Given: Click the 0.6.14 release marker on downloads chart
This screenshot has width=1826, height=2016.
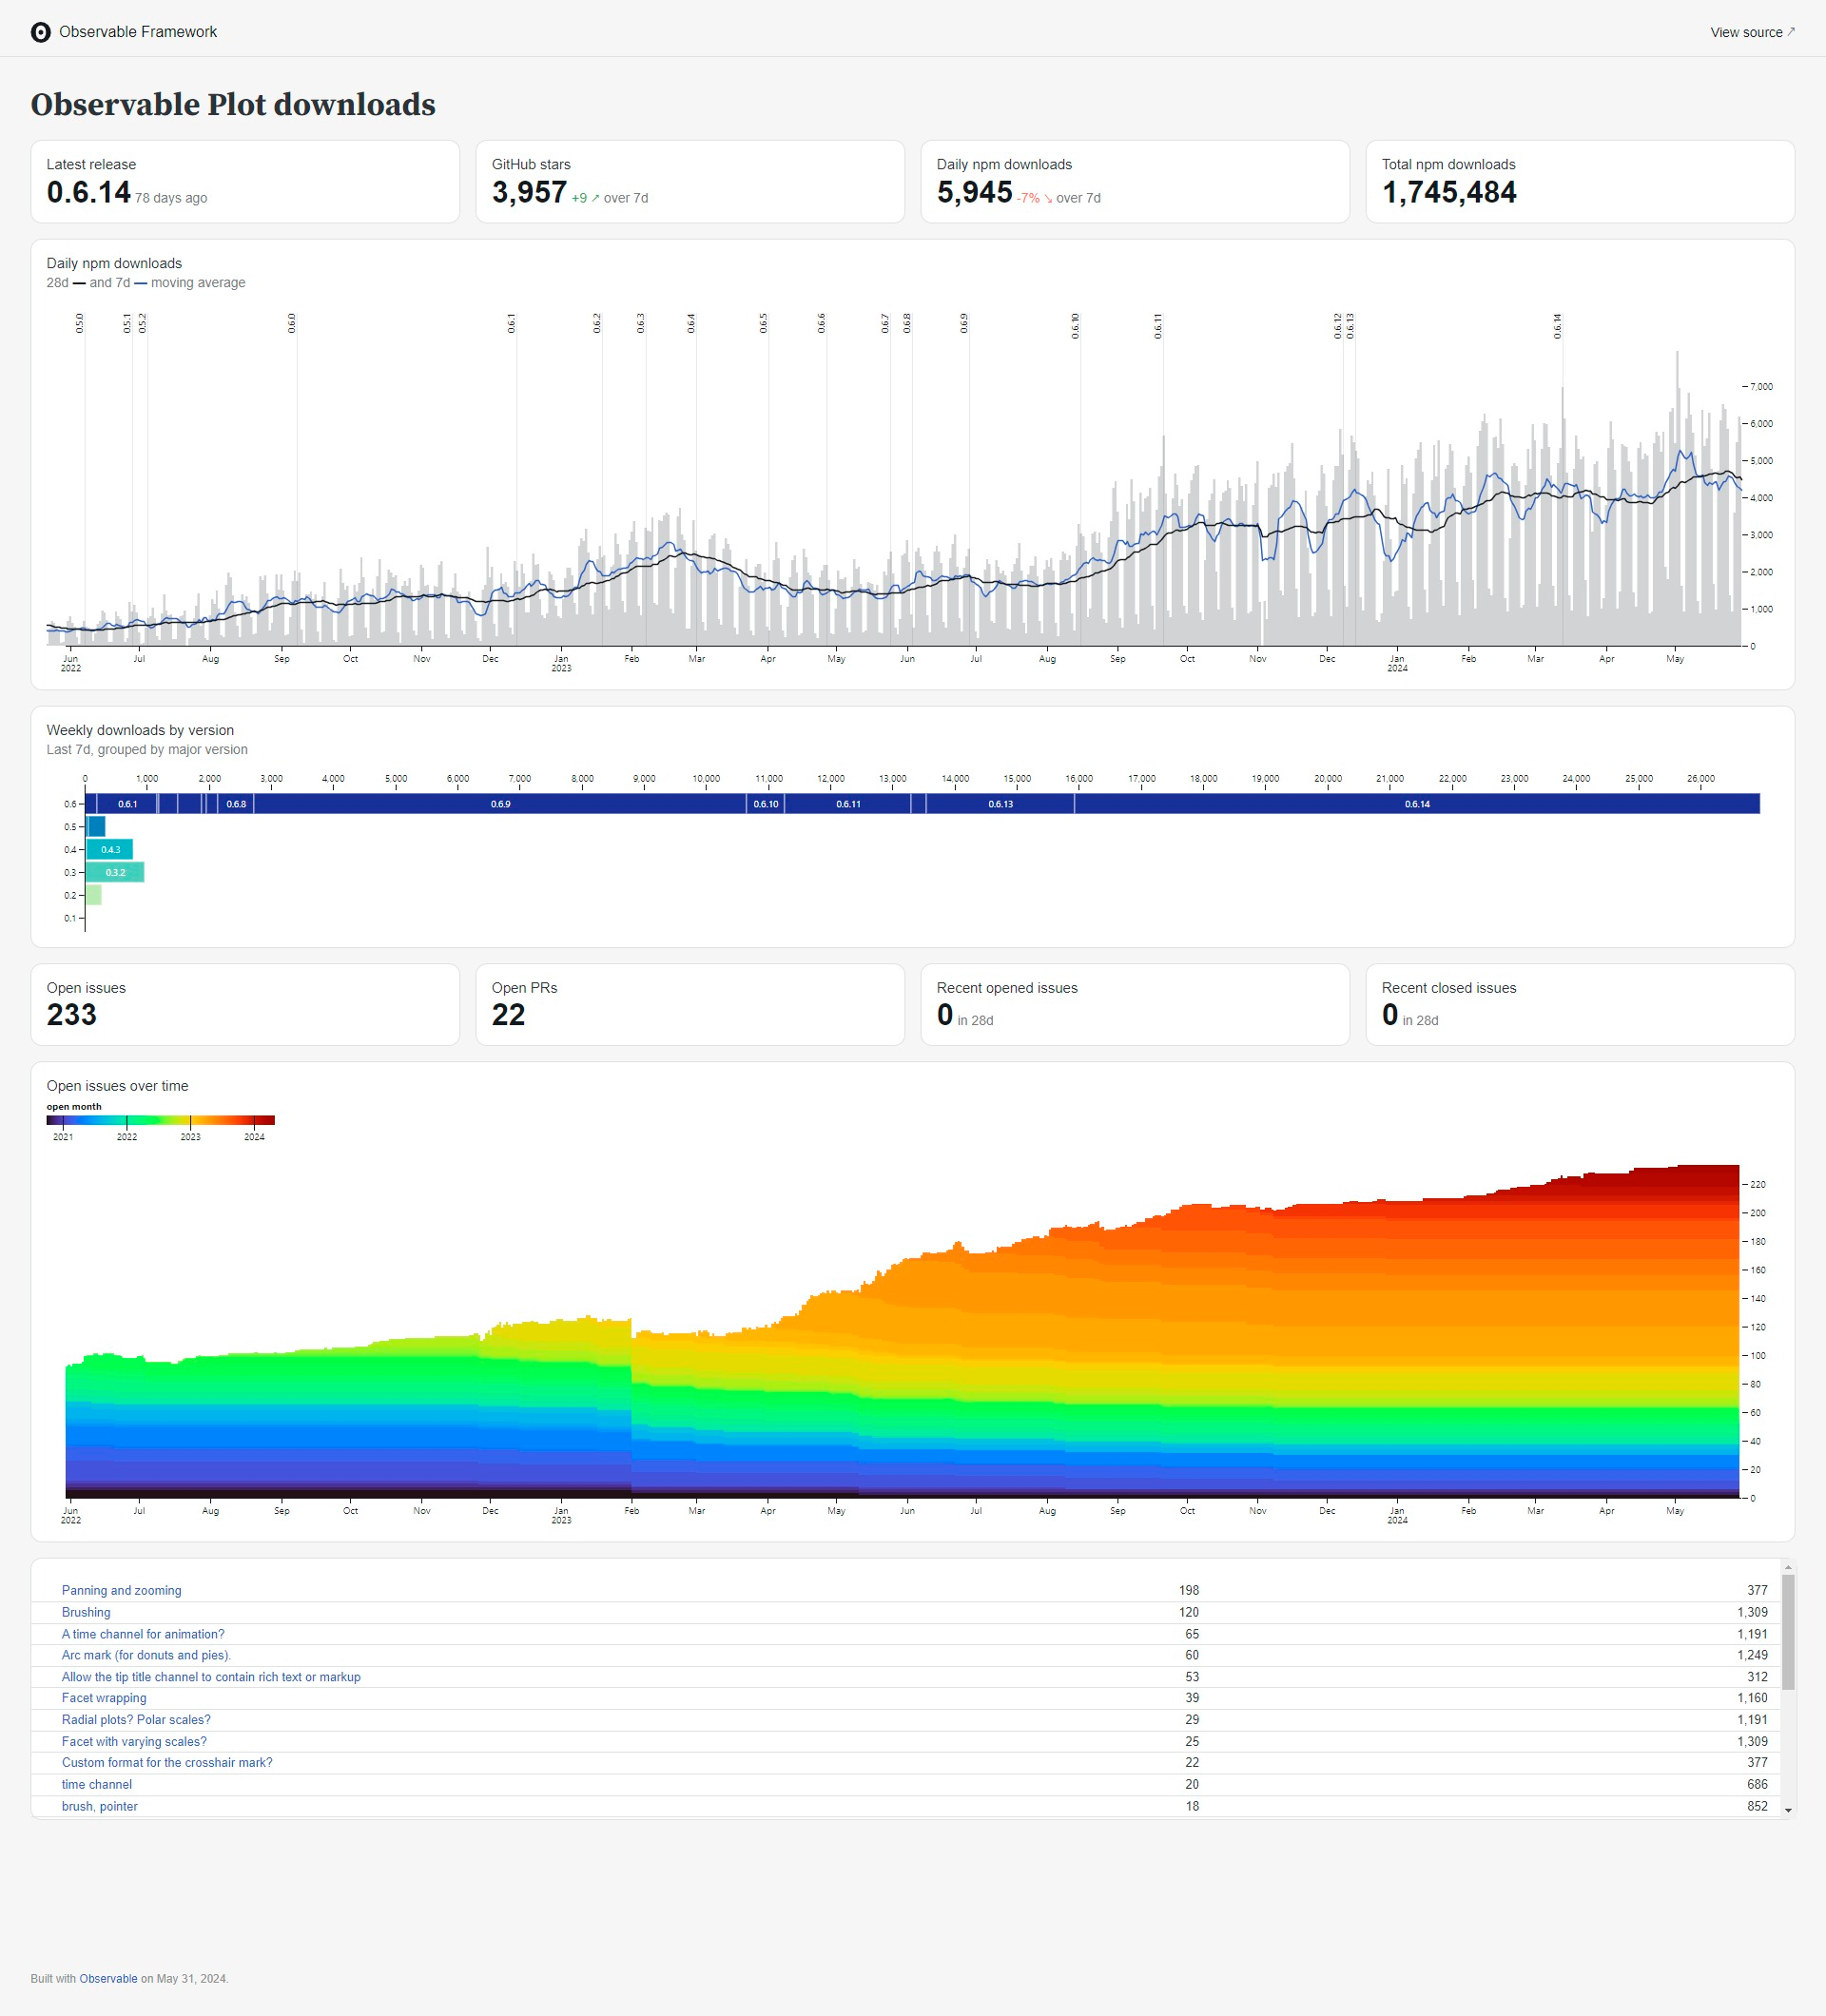Looking at the screenshot, I should click(x=1557, y=327).
